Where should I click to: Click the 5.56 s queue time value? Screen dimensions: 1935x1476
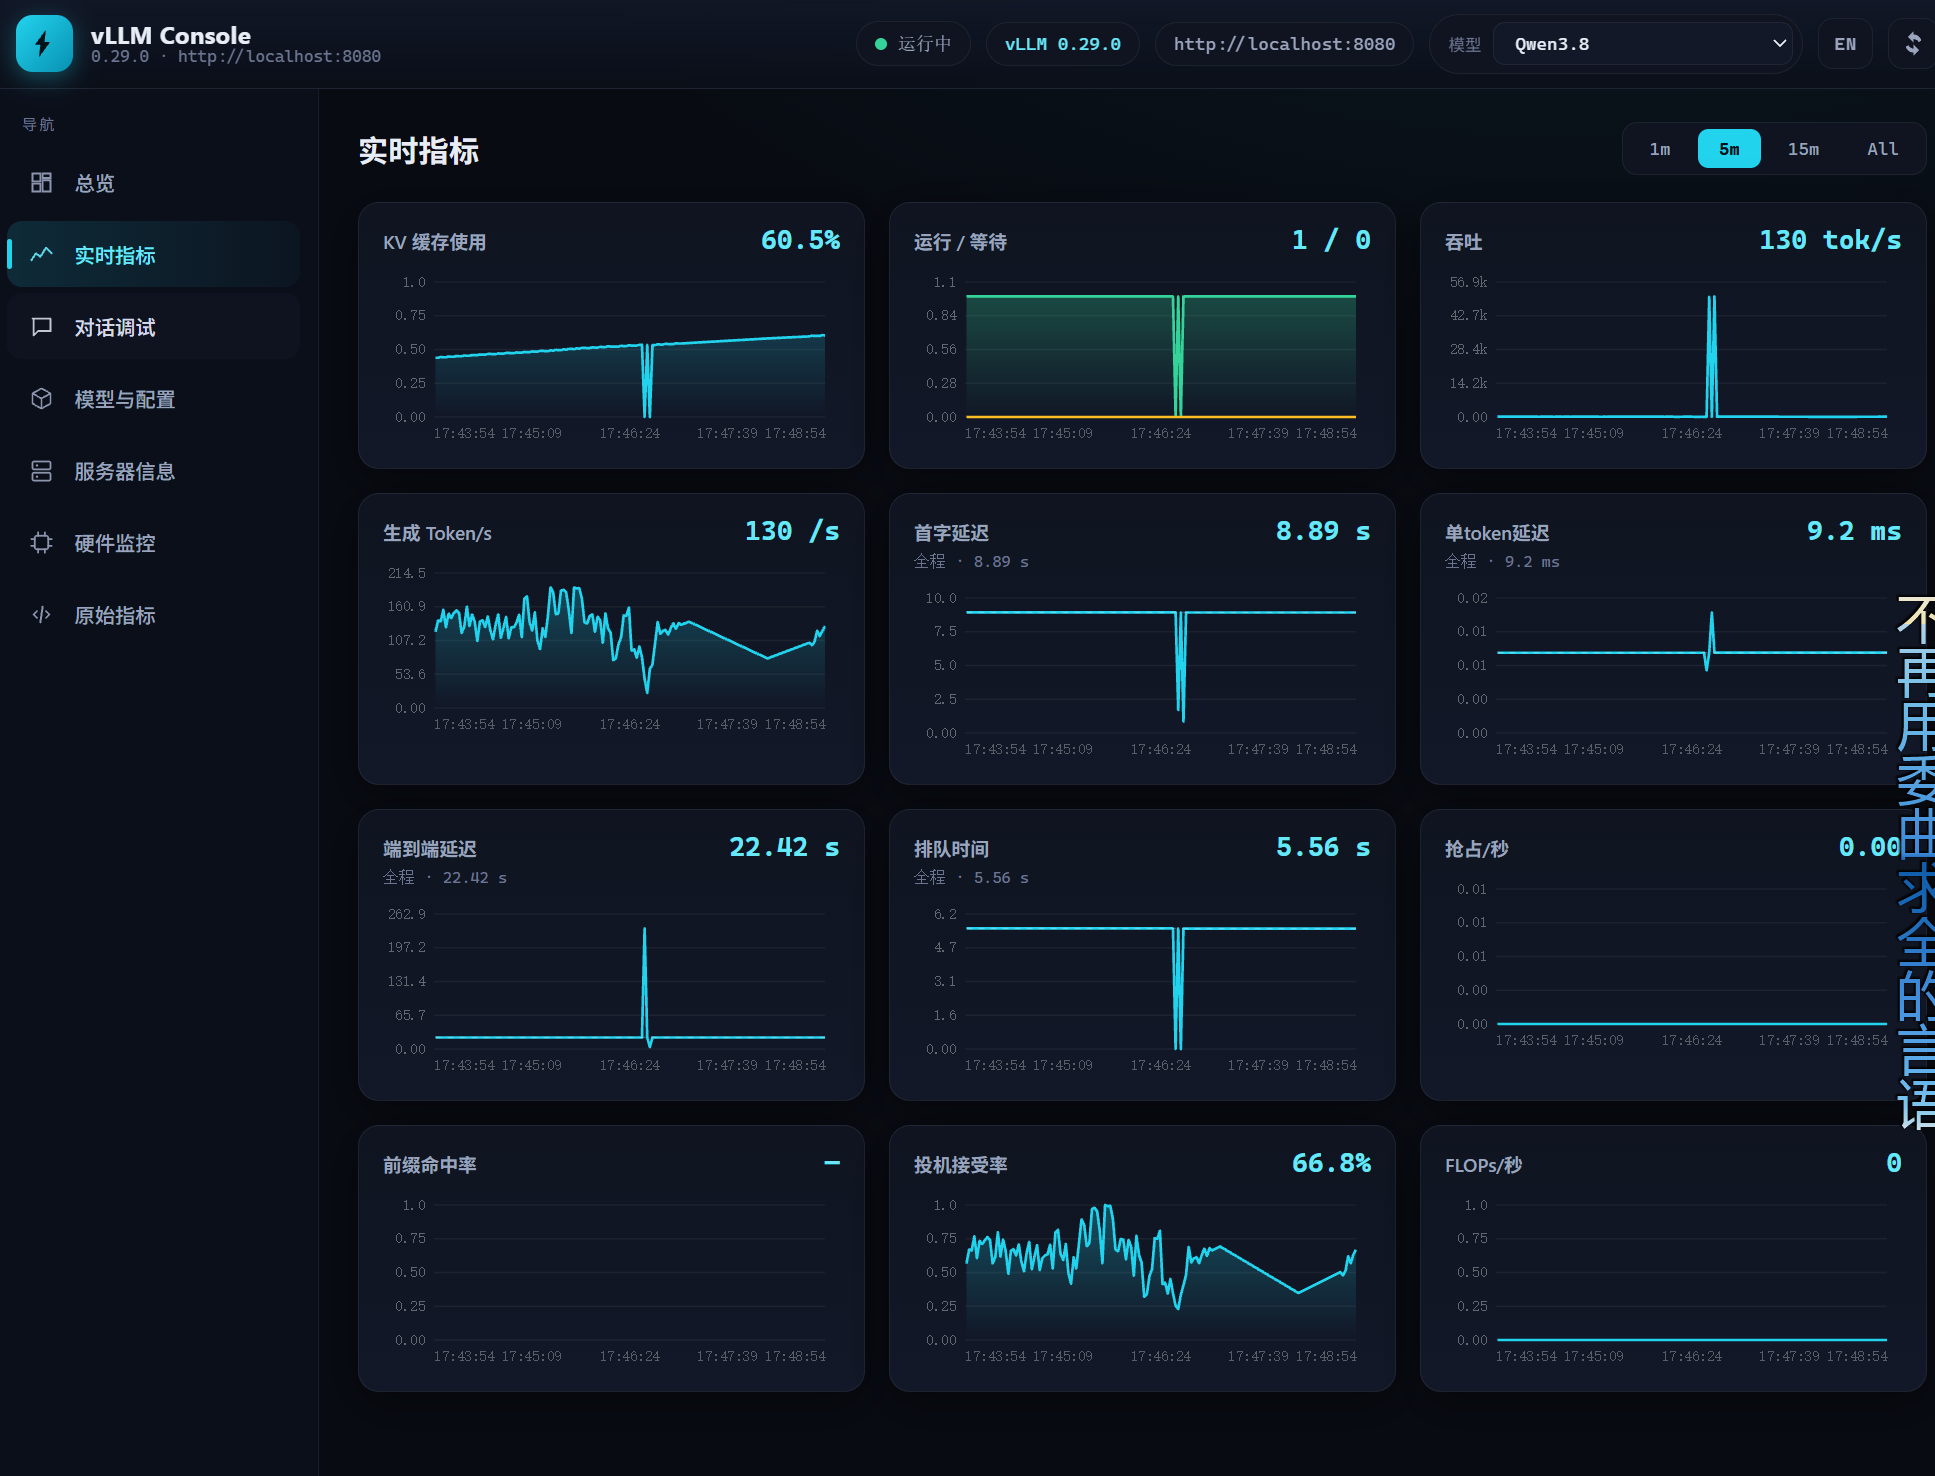[1323, 847]
